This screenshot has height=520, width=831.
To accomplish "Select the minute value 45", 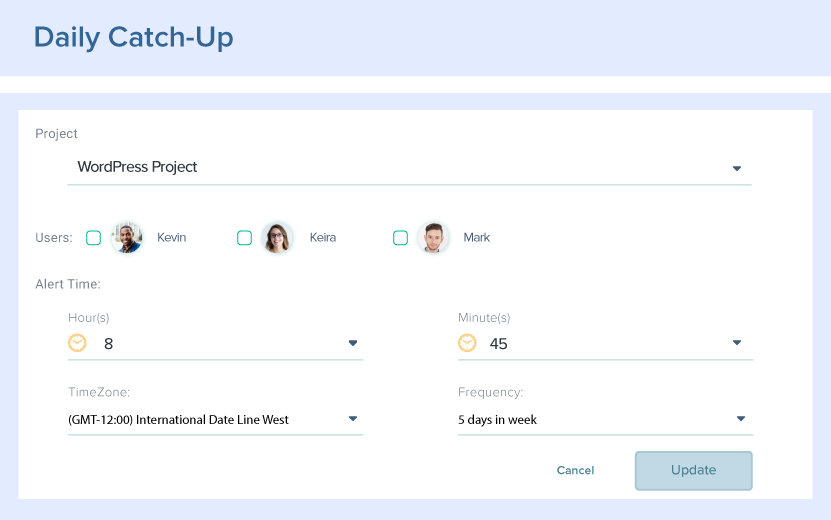I will pyautogui.click(x=498, y=344).
